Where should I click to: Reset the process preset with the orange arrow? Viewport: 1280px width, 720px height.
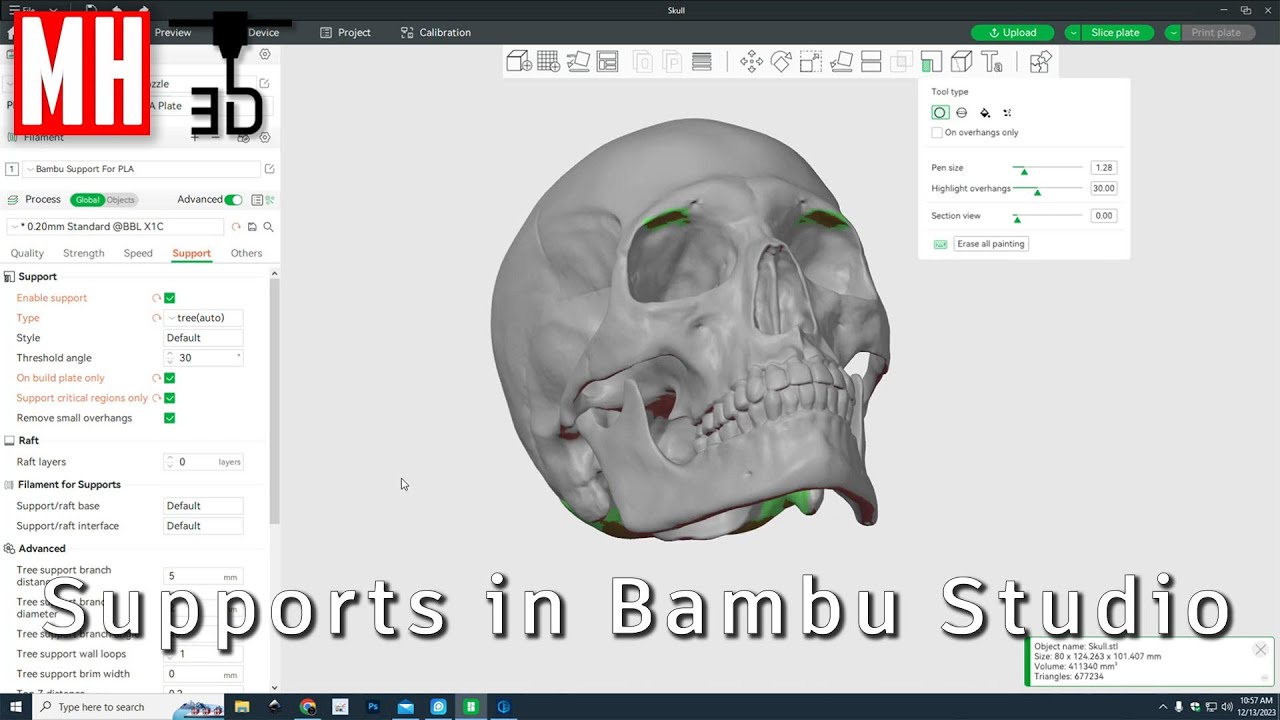point(236,227)
